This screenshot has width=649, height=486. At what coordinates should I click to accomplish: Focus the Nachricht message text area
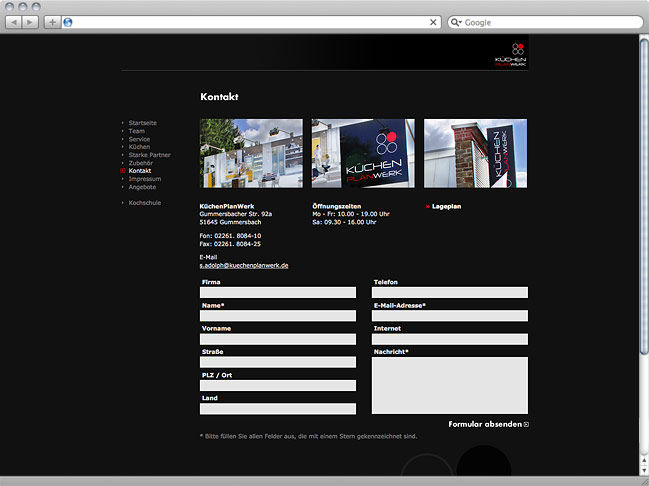449,385
